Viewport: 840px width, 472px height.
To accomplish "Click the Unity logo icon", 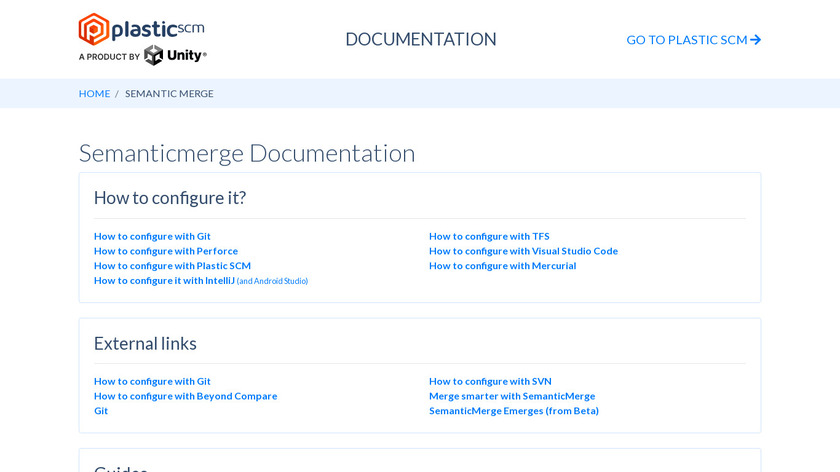I will coord(154,55).
